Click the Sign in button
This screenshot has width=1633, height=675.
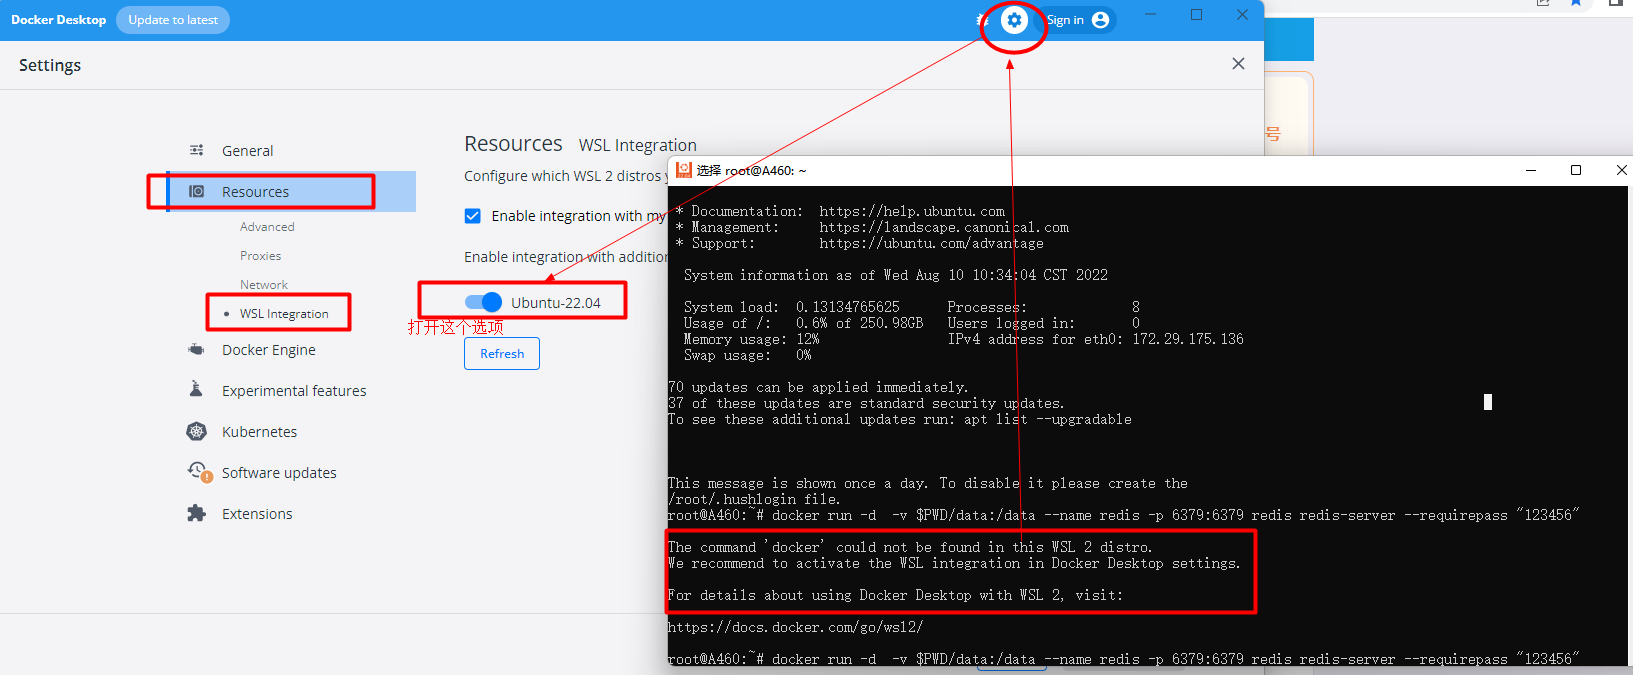click(x=1078, y=20)
